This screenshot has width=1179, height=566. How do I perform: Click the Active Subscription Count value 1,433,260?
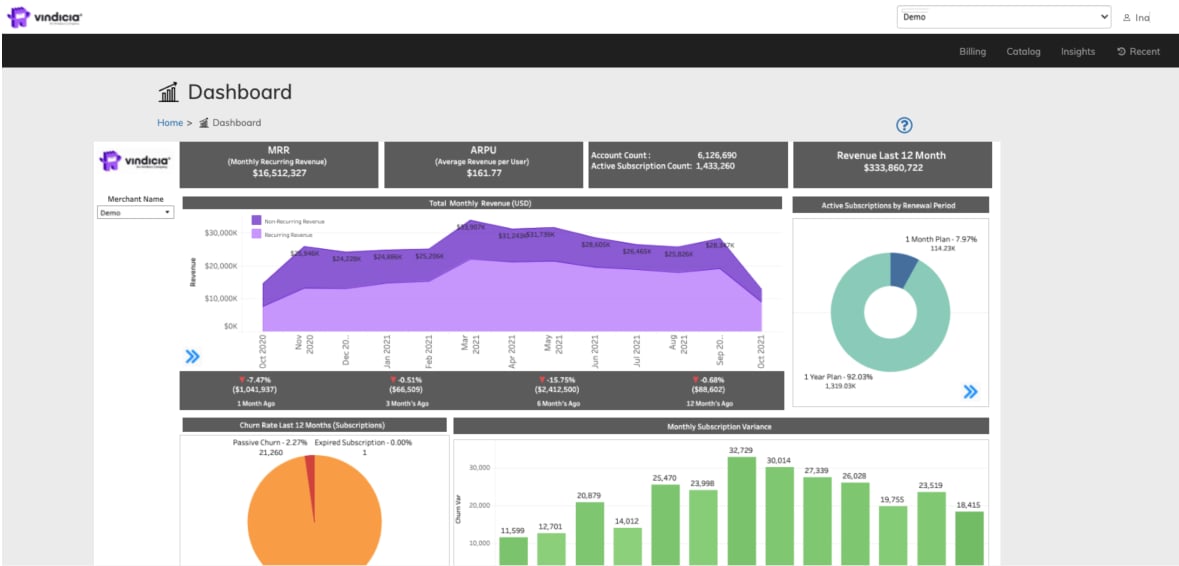(x=715, y=165)
